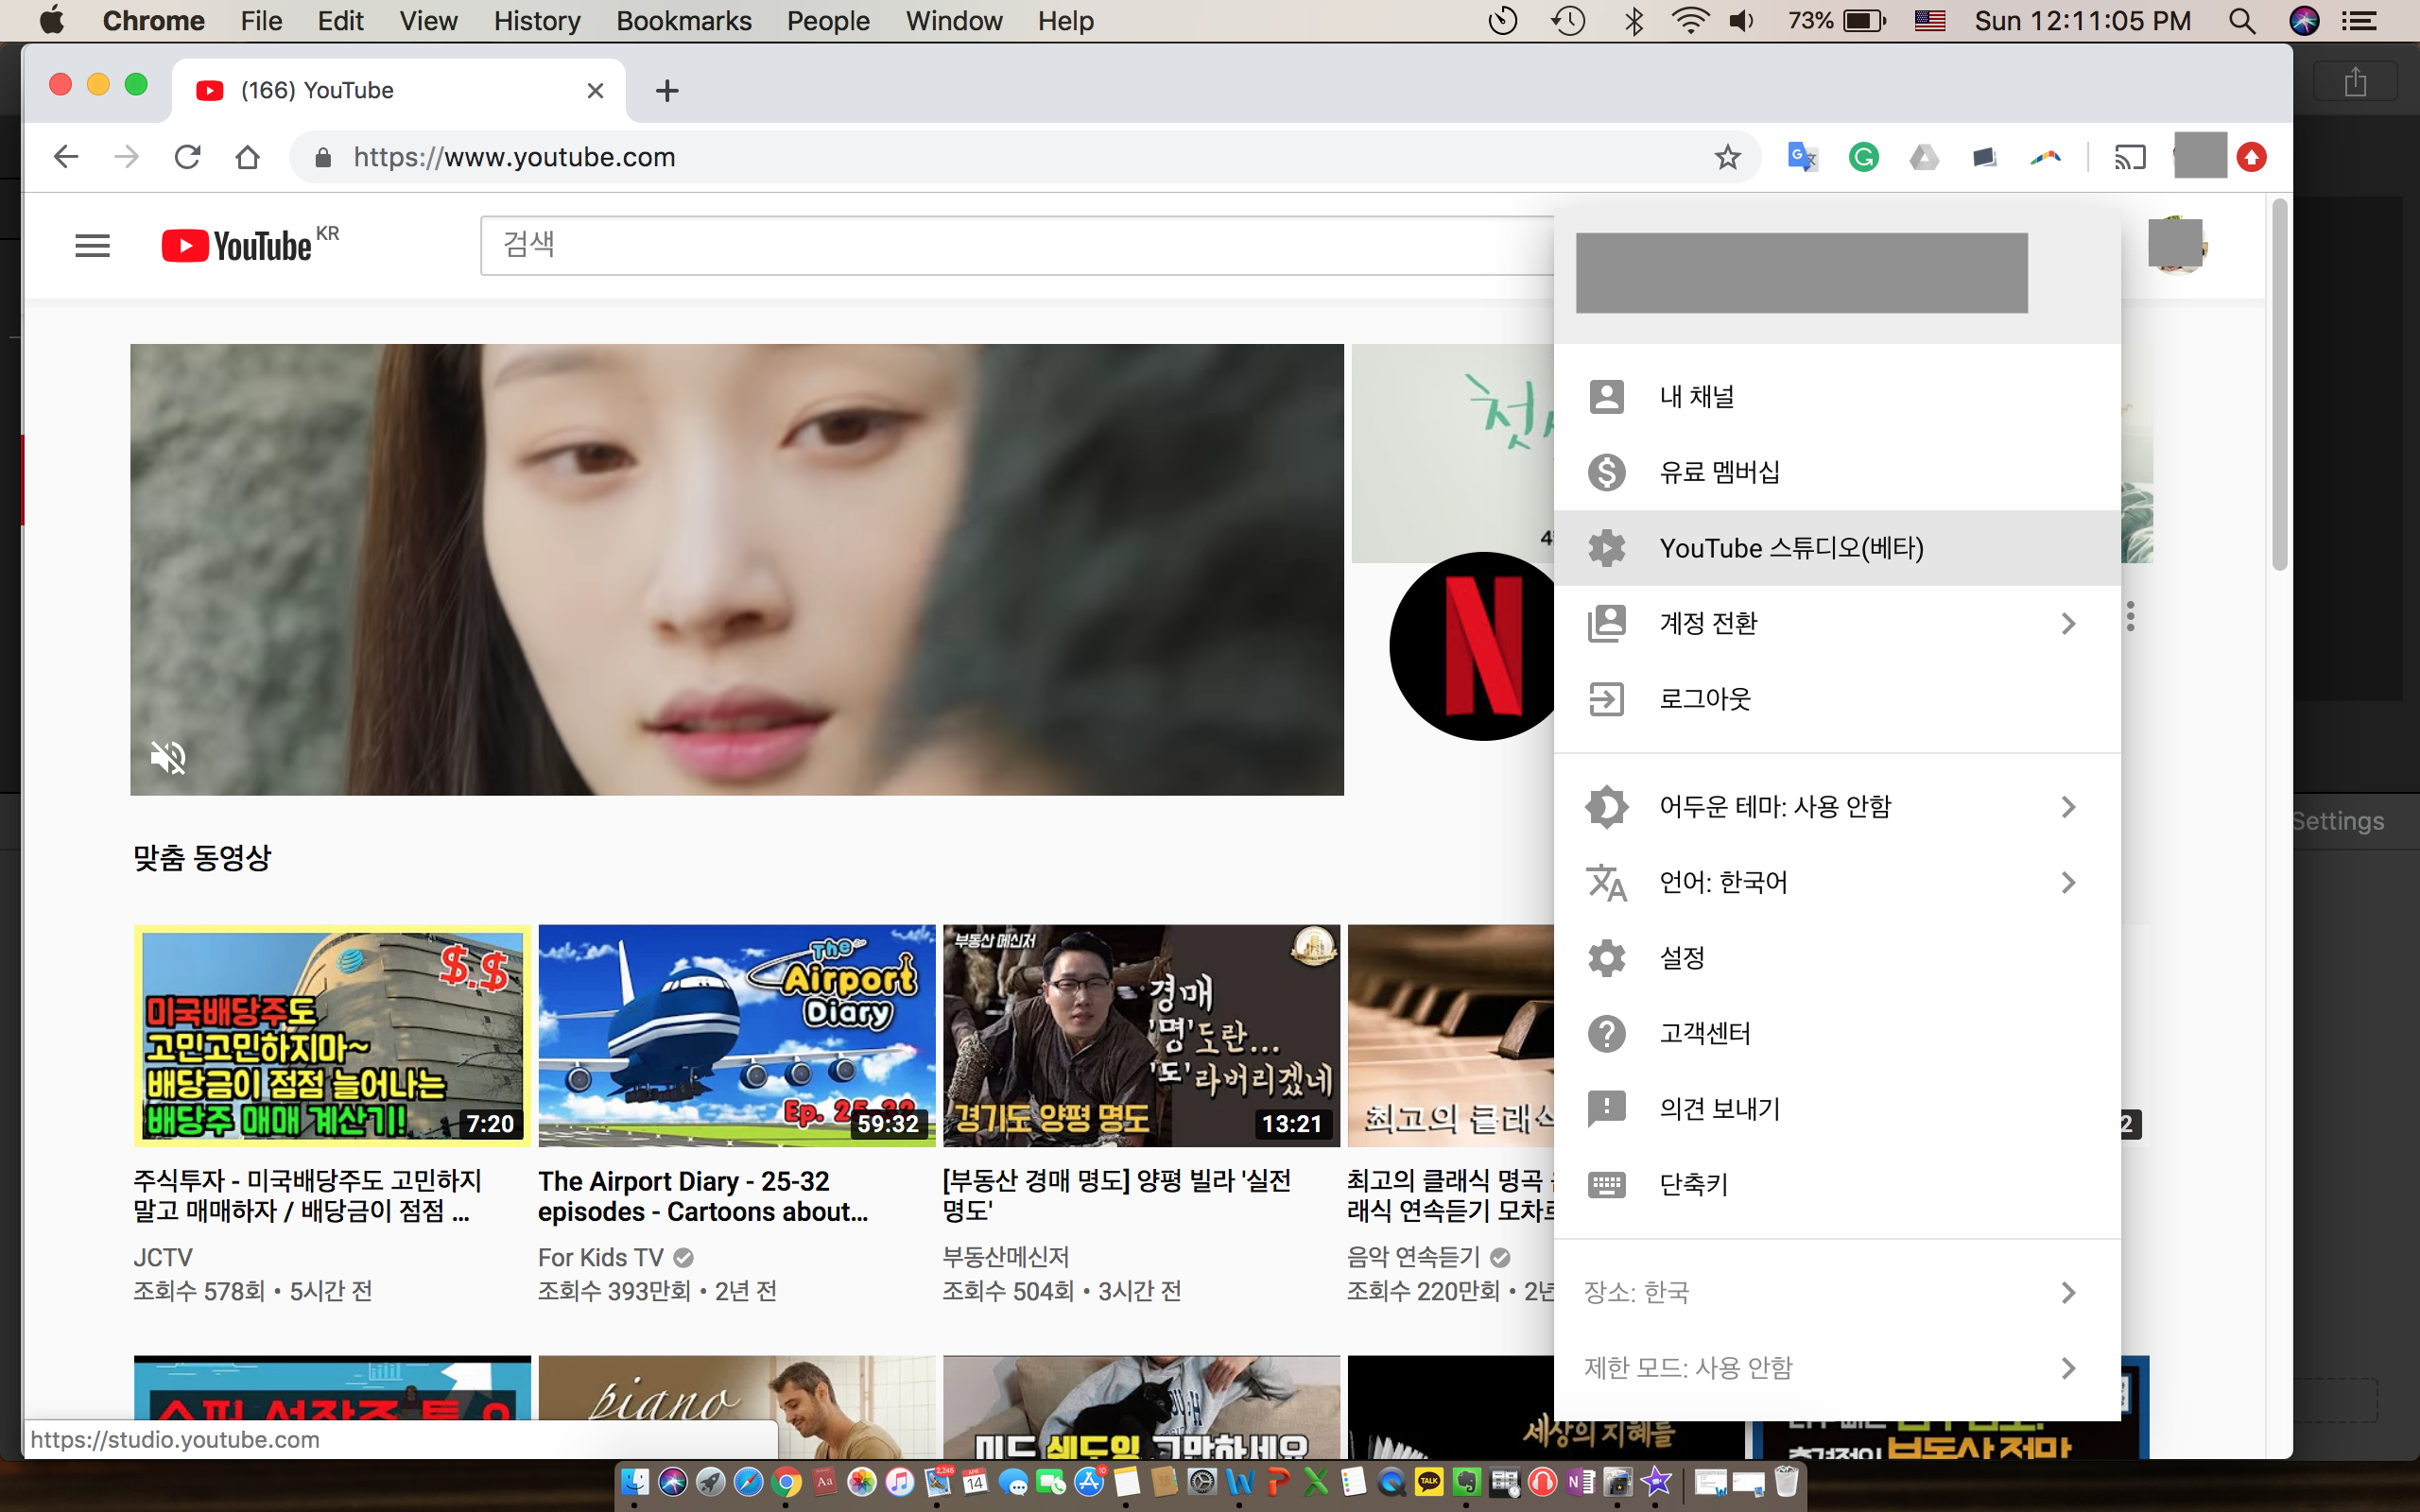Select 유료 멤버십 from account menu
Viewport: 2420px width, 1512px height.
pos(1837,472)
